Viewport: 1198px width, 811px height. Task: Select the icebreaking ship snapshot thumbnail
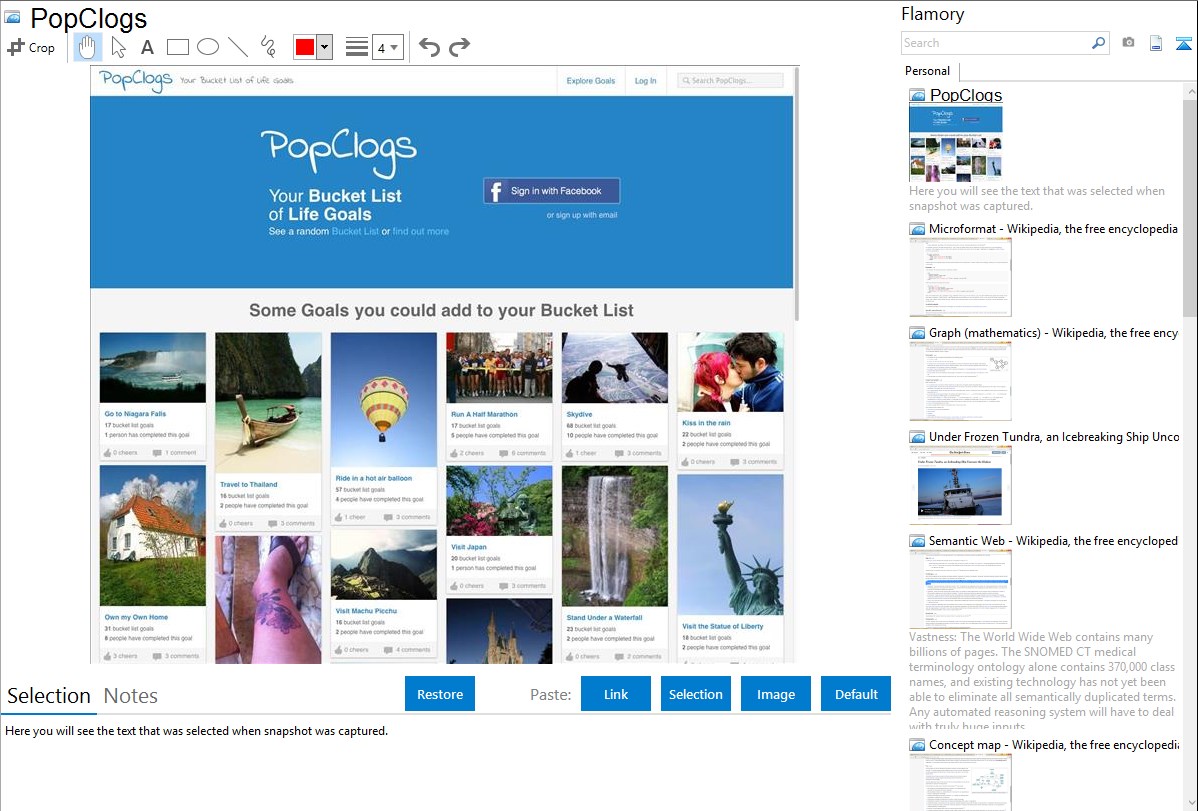[x=960, y=485]
